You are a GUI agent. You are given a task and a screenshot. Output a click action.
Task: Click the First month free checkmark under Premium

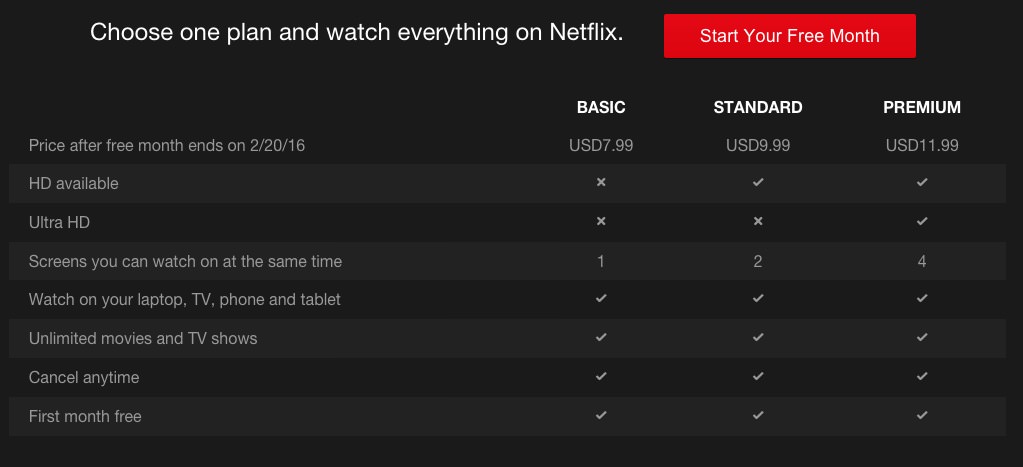[922, 414]
